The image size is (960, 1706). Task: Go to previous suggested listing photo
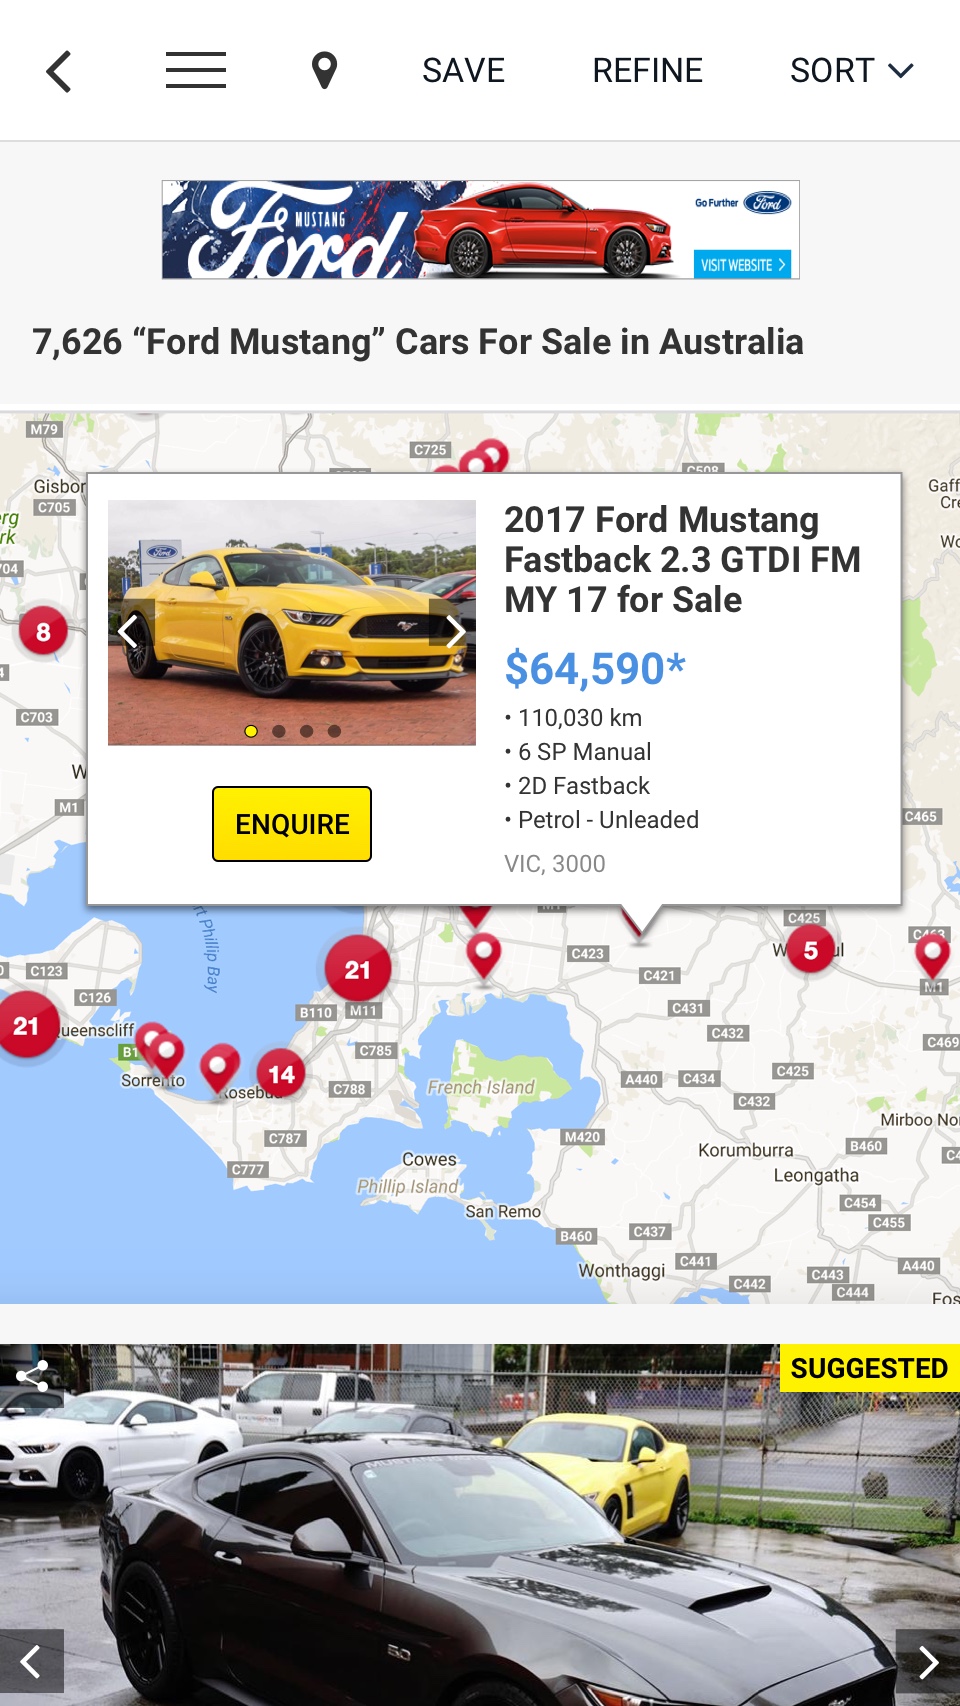click(32, 1661)
